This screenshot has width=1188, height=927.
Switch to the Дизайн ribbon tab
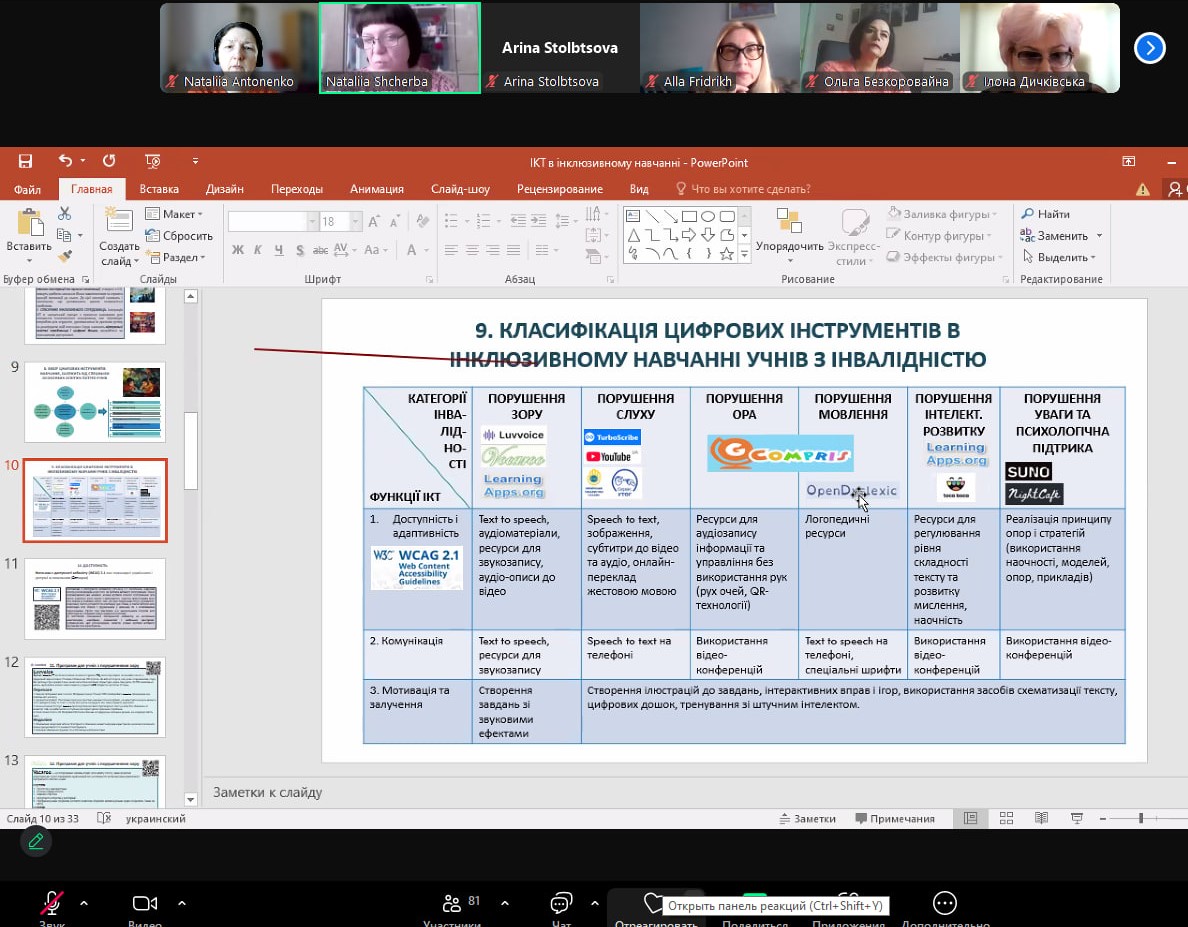coord(224,189)
